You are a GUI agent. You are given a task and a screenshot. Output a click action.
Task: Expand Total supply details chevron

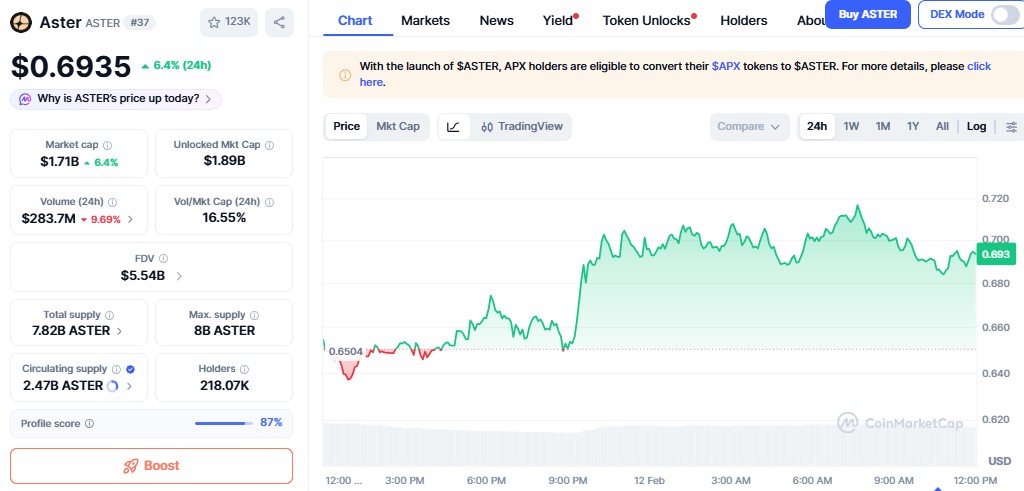tap(119, 331)
